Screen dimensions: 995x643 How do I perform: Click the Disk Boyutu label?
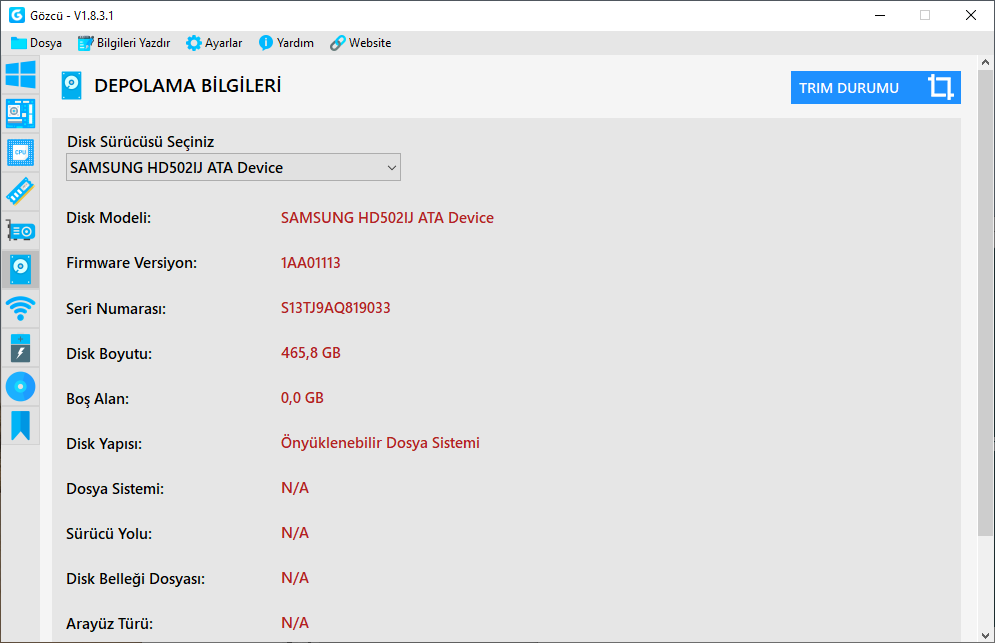point(109,354)
